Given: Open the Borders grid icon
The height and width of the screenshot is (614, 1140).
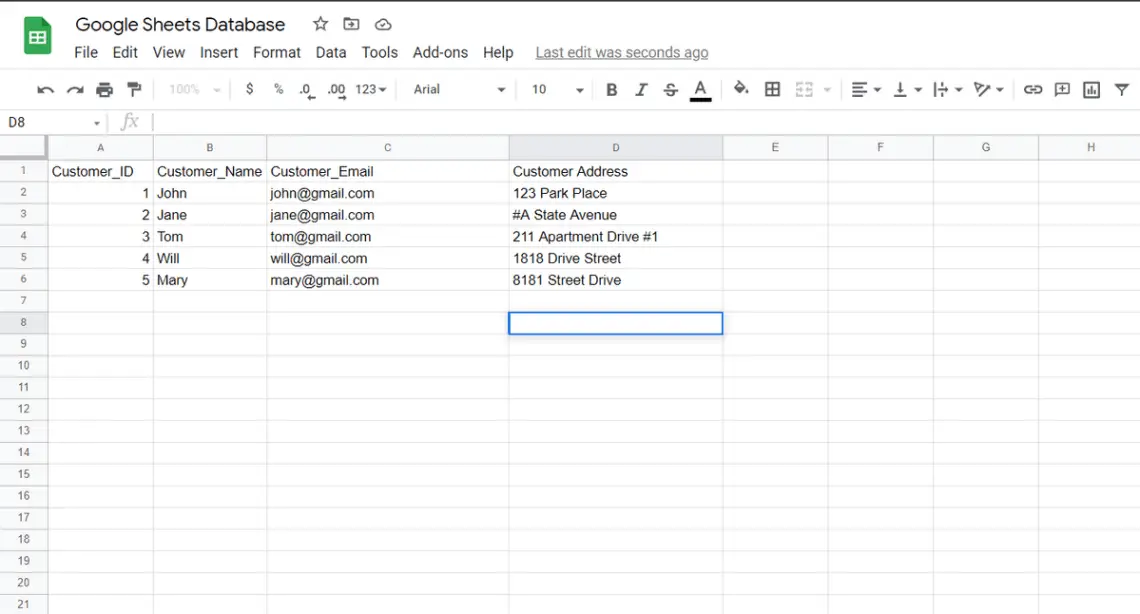Looking at the screenshot, I should 772,90.
